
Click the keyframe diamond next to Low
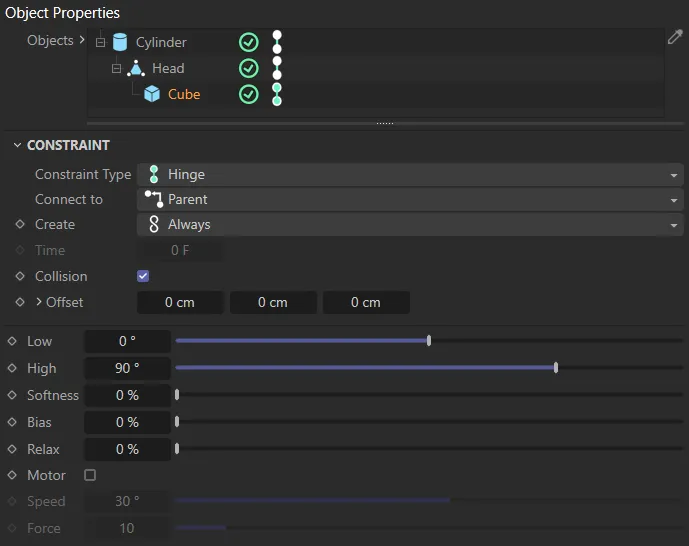(x=12, y=341)
